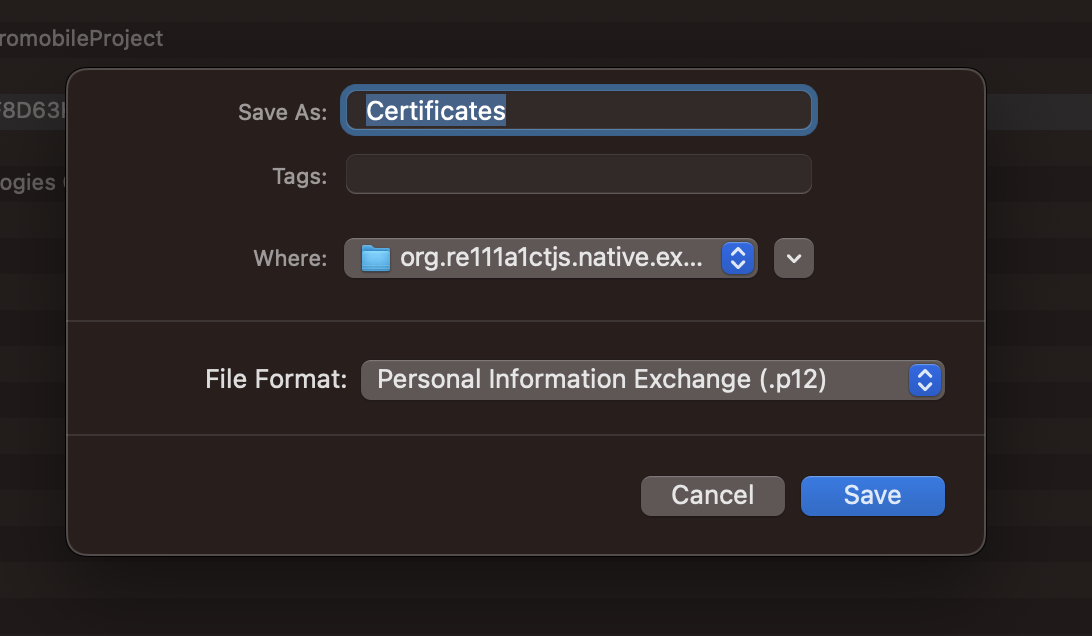
Task: Click Save to export the certificates
Action: [873, 496]
